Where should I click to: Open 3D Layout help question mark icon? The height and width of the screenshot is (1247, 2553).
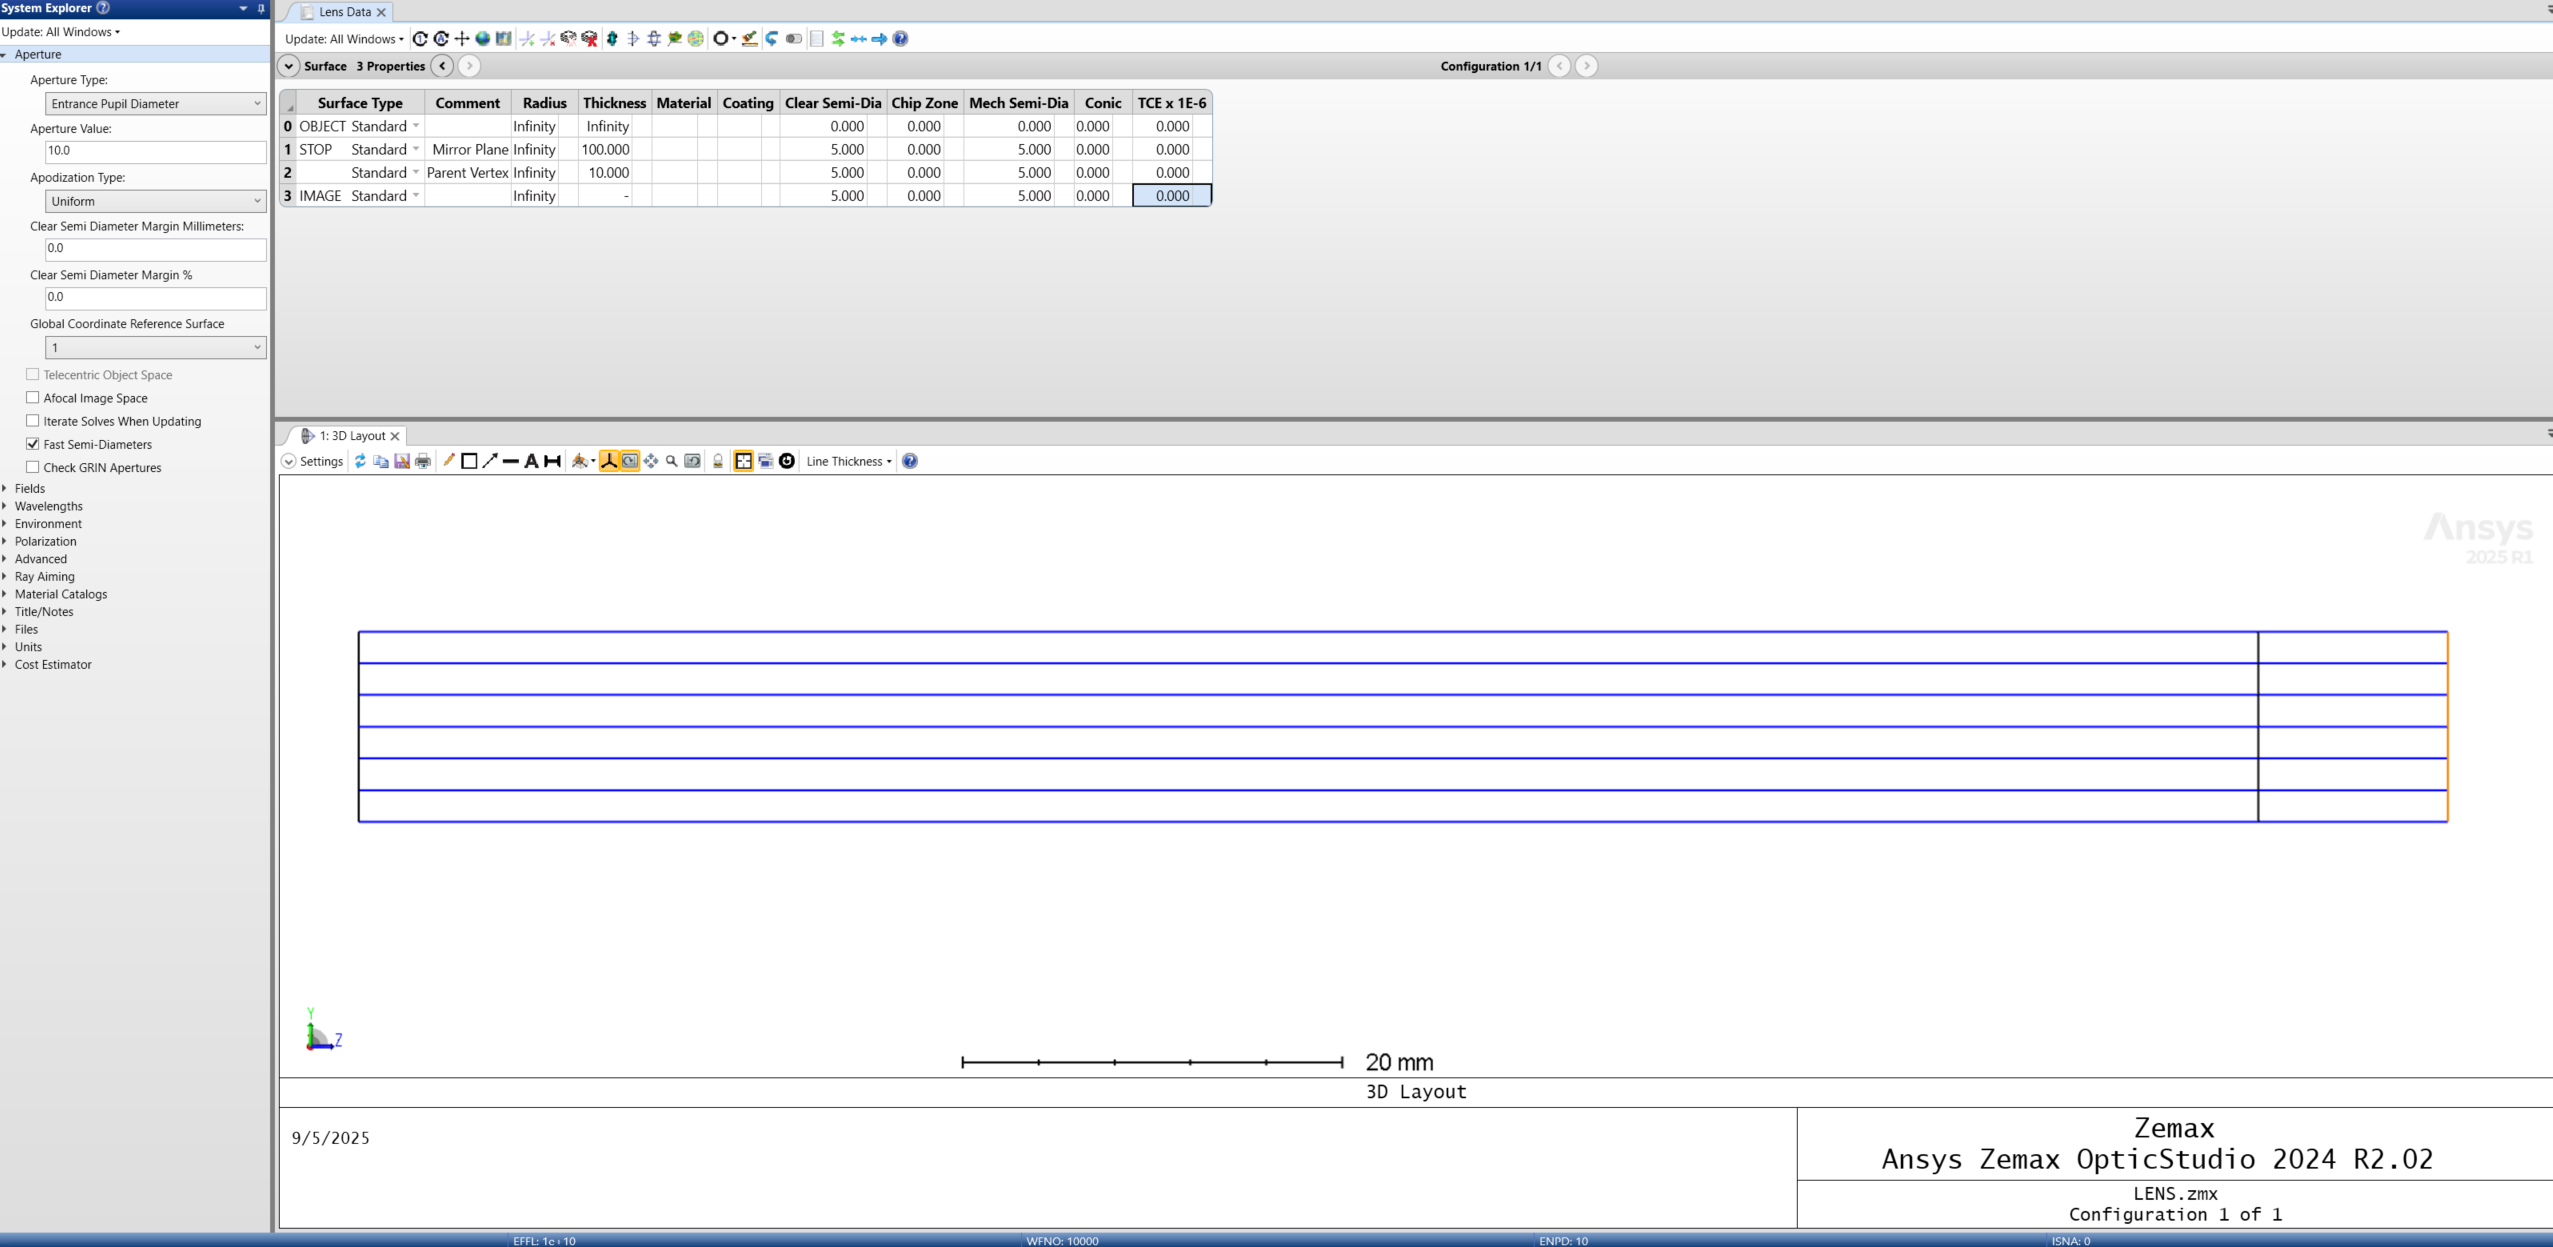pos(910,461)
